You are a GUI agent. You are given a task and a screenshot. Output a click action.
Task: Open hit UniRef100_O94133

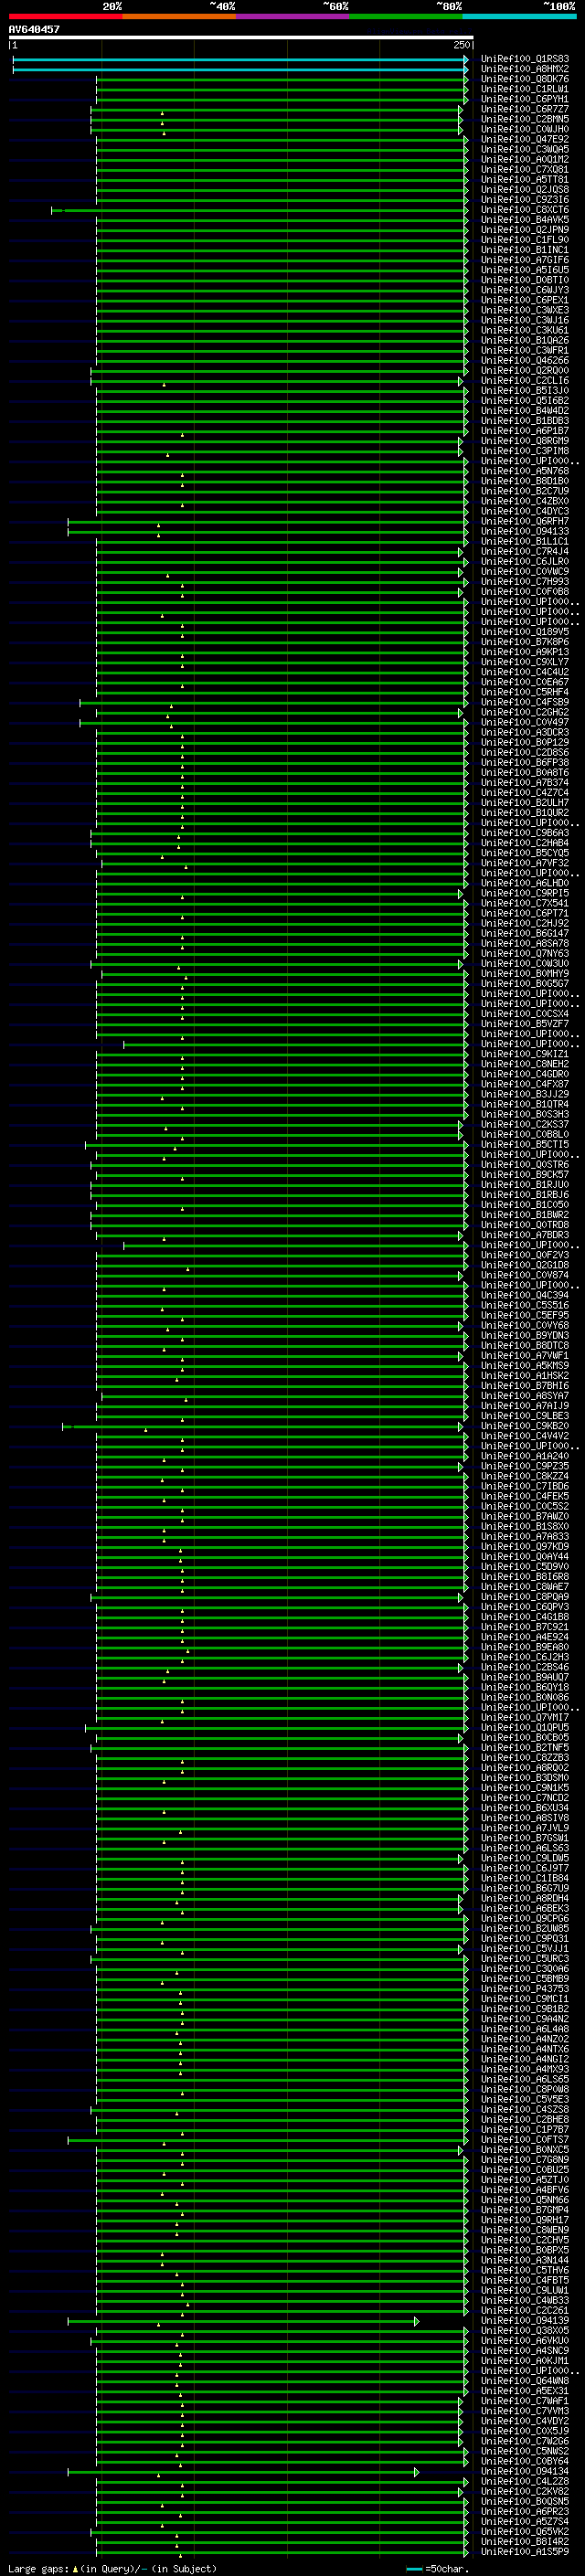(x=525, y=531)
